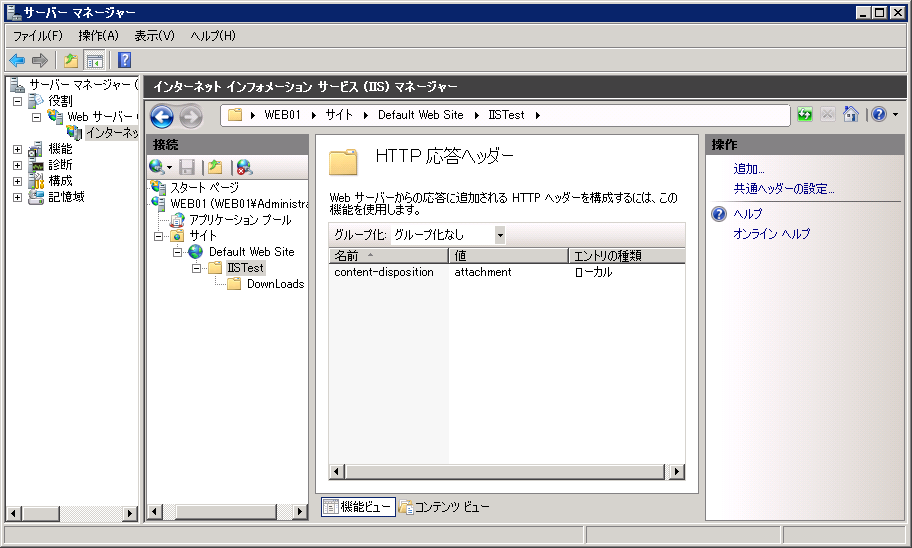Viewport: 912px width, 548px height.
Task: Collapse the Default Web Site node
Action: click(x=177, y=252)
